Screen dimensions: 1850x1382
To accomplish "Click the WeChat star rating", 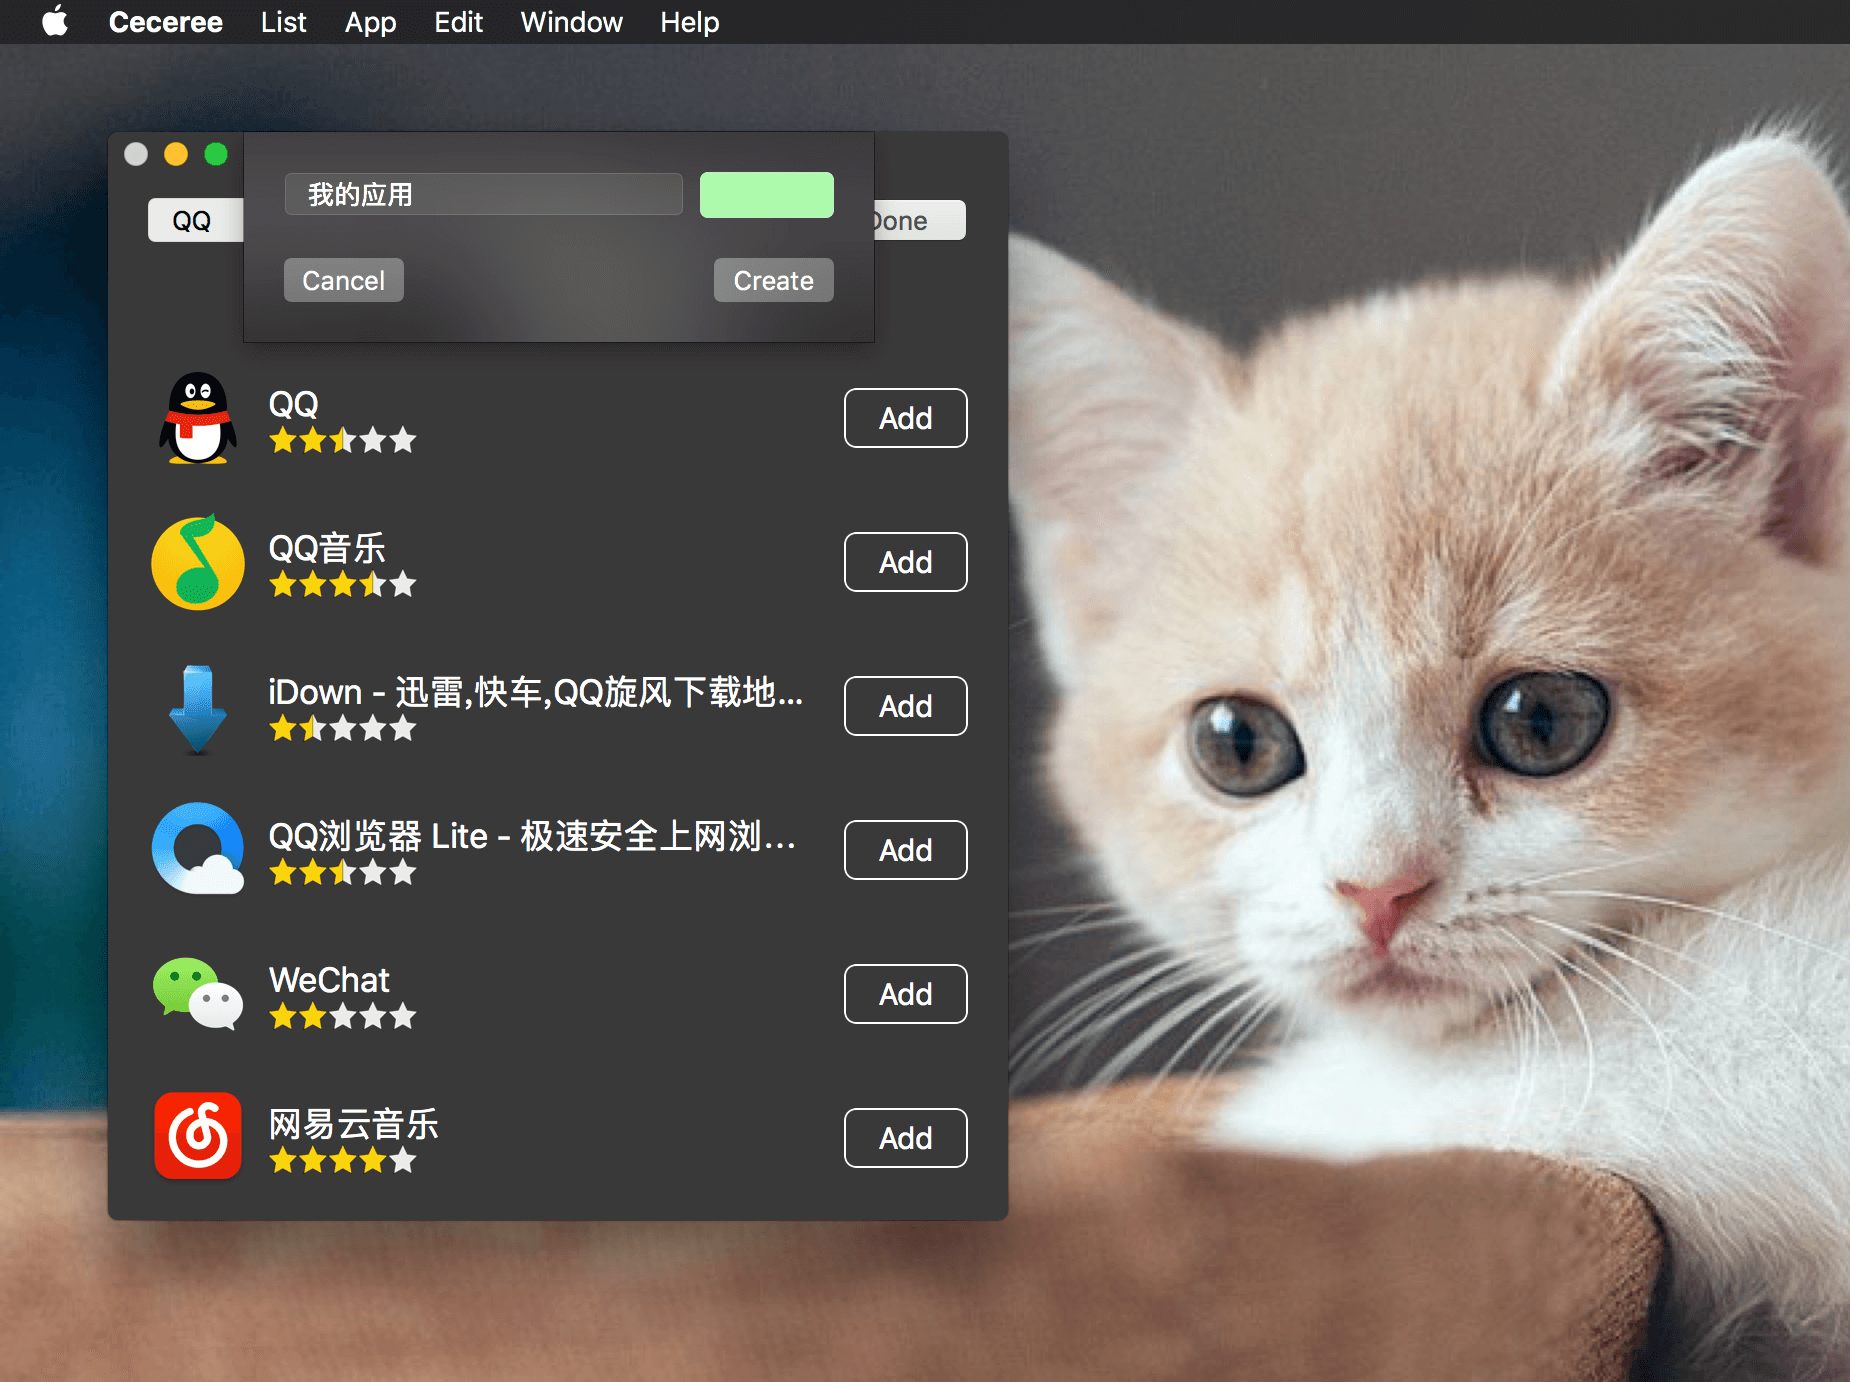I will 342,1016.
